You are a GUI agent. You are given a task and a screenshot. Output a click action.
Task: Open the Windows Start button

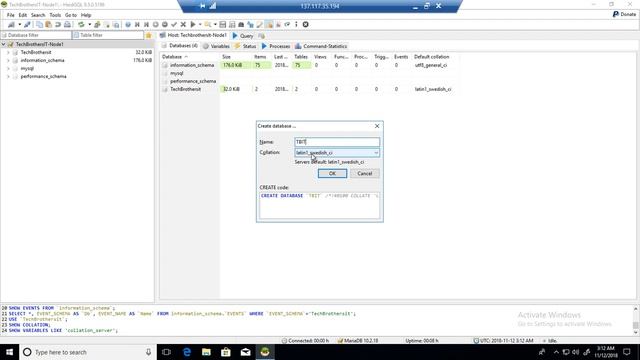click(x=9, y=352)
